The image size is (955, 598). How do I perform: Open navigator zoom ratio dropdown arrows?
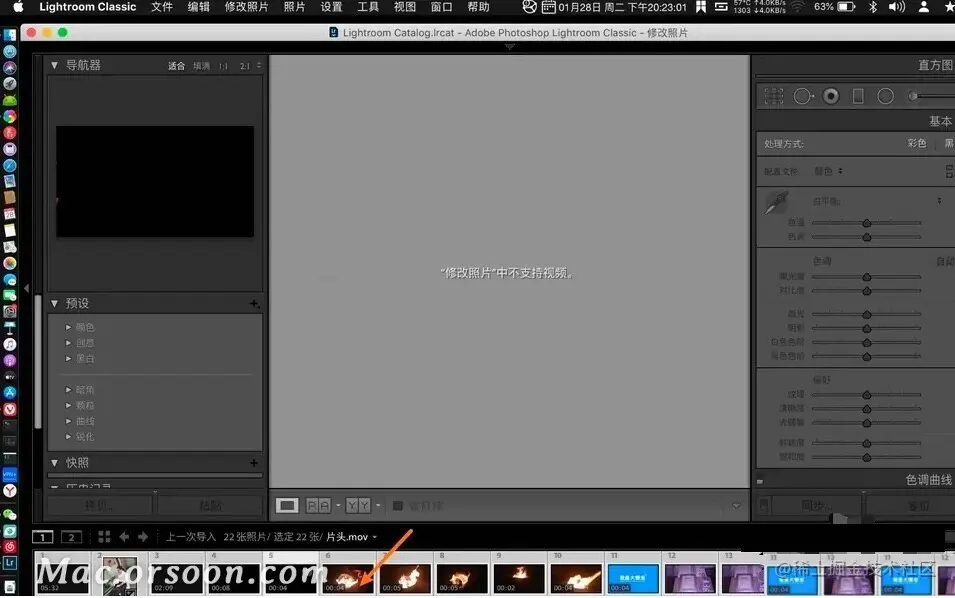259,65
